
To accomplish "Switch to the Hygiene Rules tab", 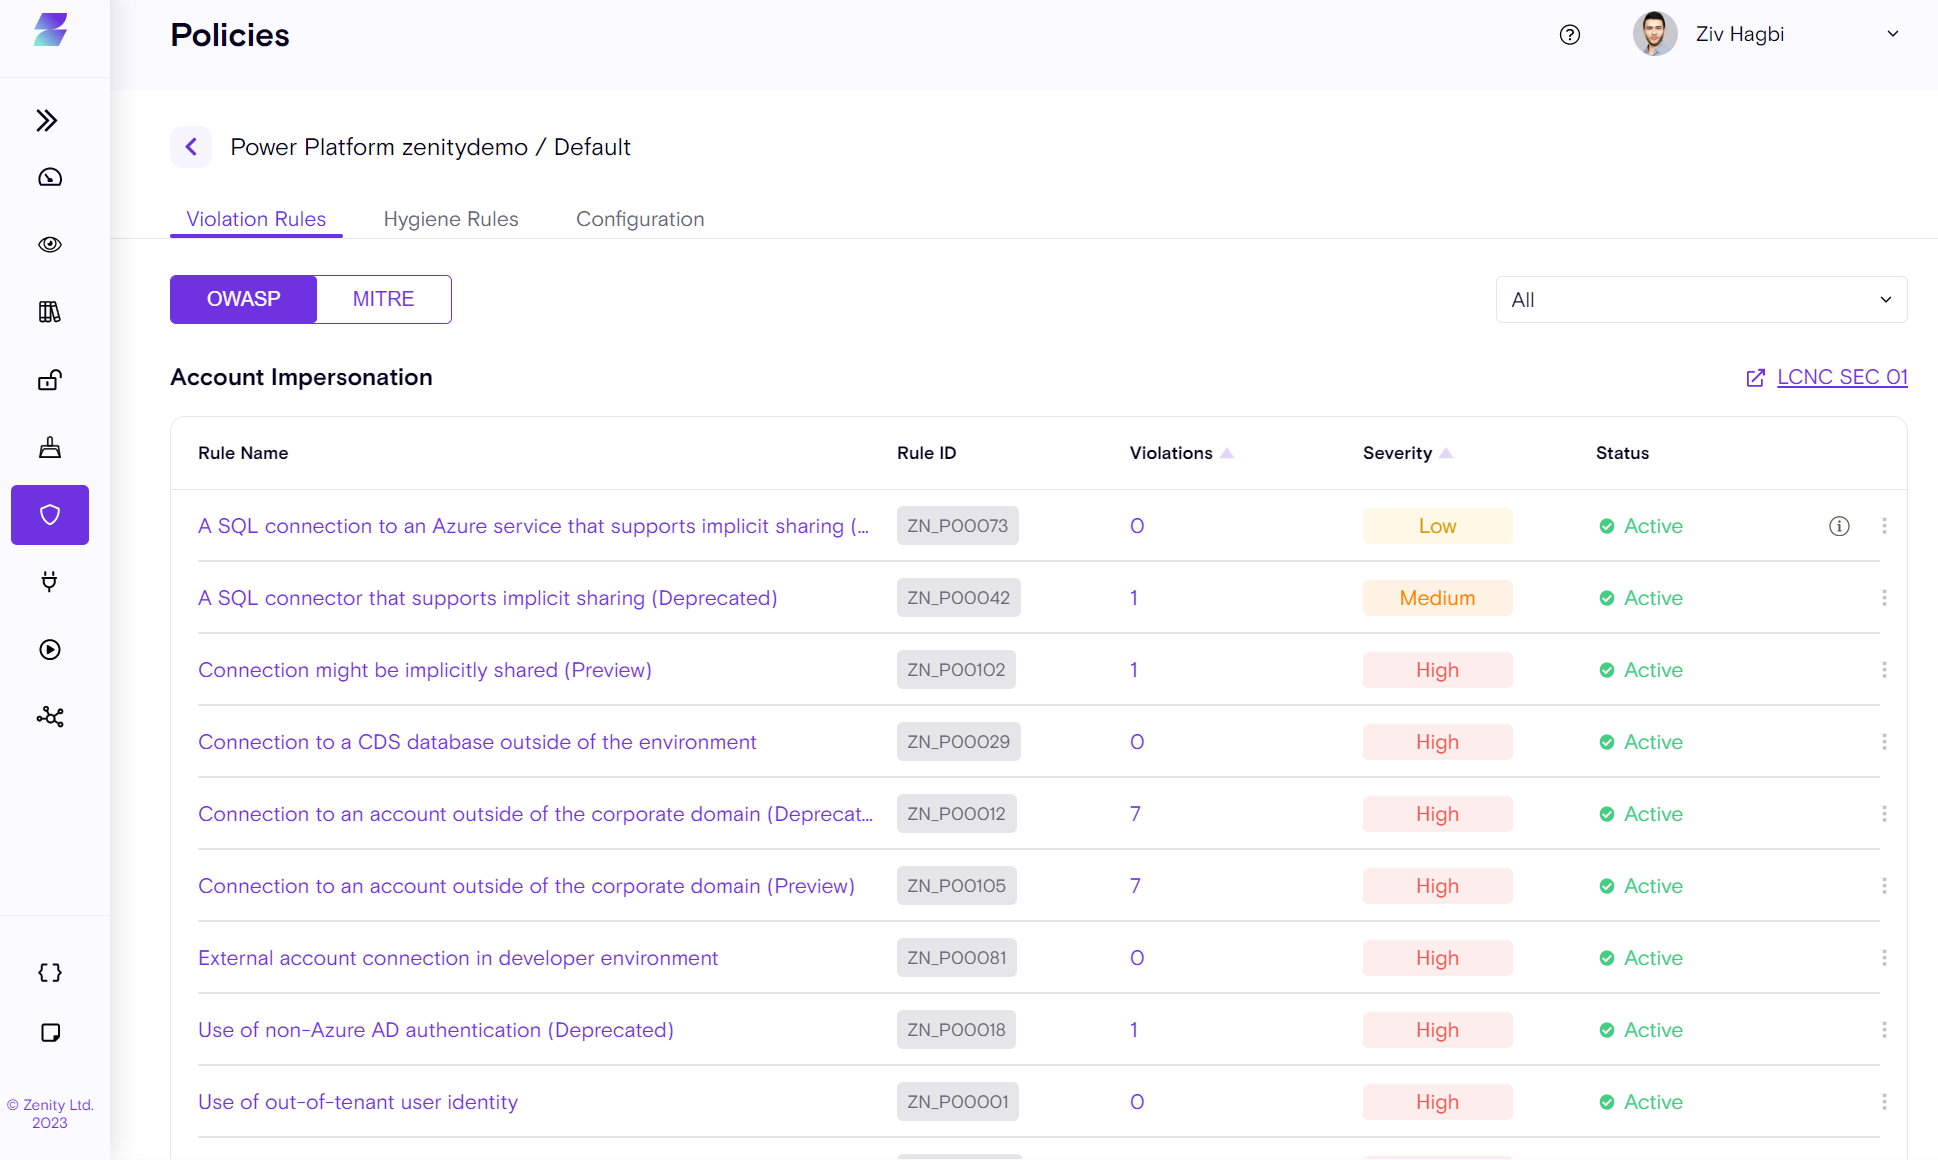I will tap(451, 219).
